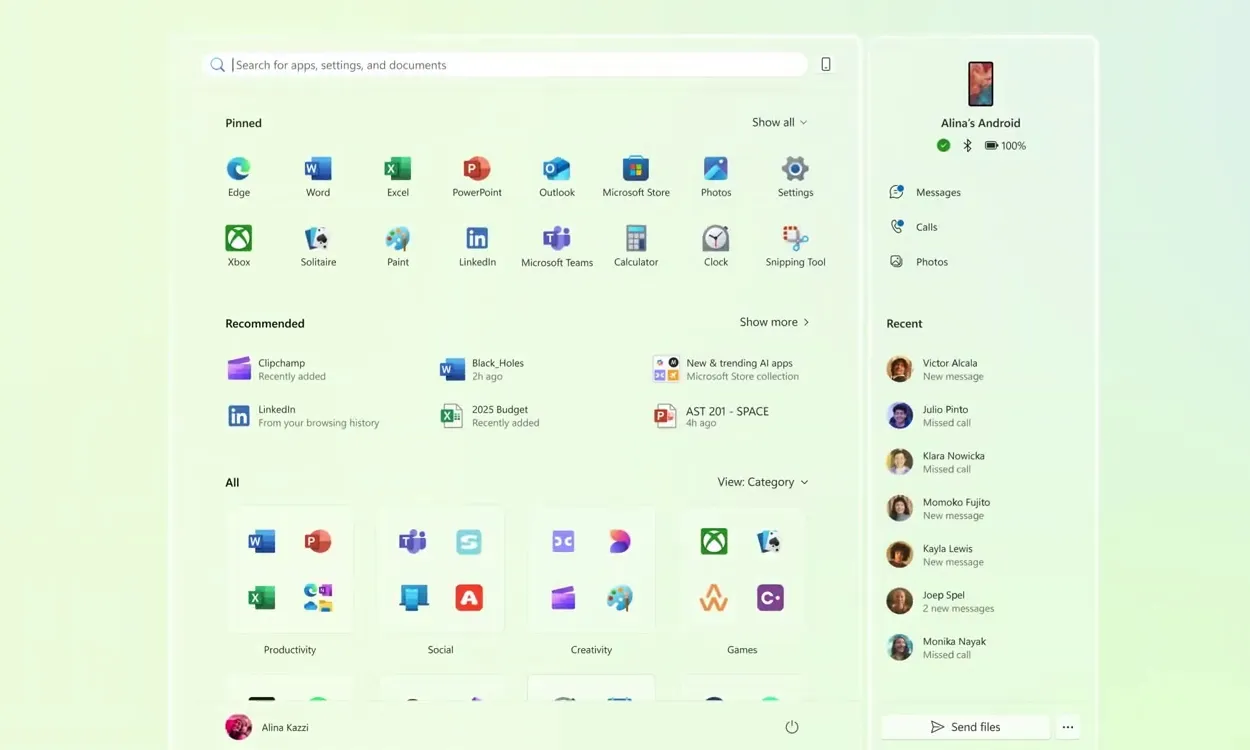
Task: Open Outlook
Action: pyautogui.click(x=556, y=170)
